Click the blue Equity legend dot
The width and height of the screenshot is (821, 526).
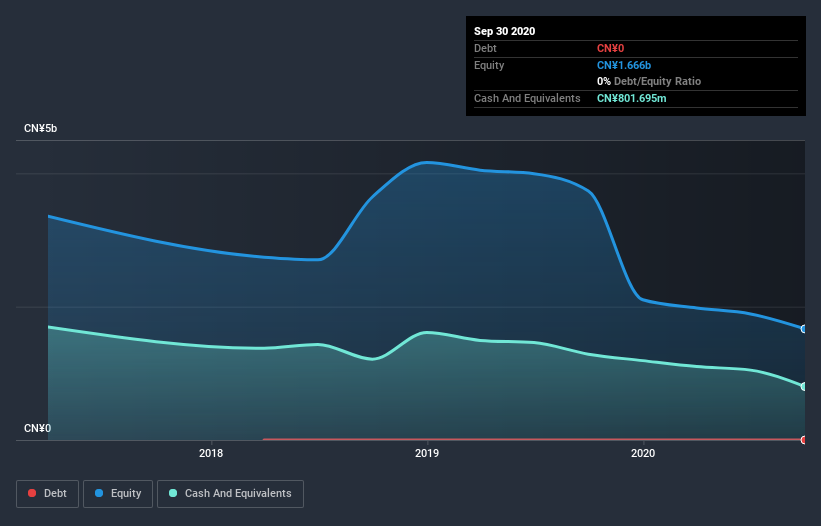click(x=99, y=493)
